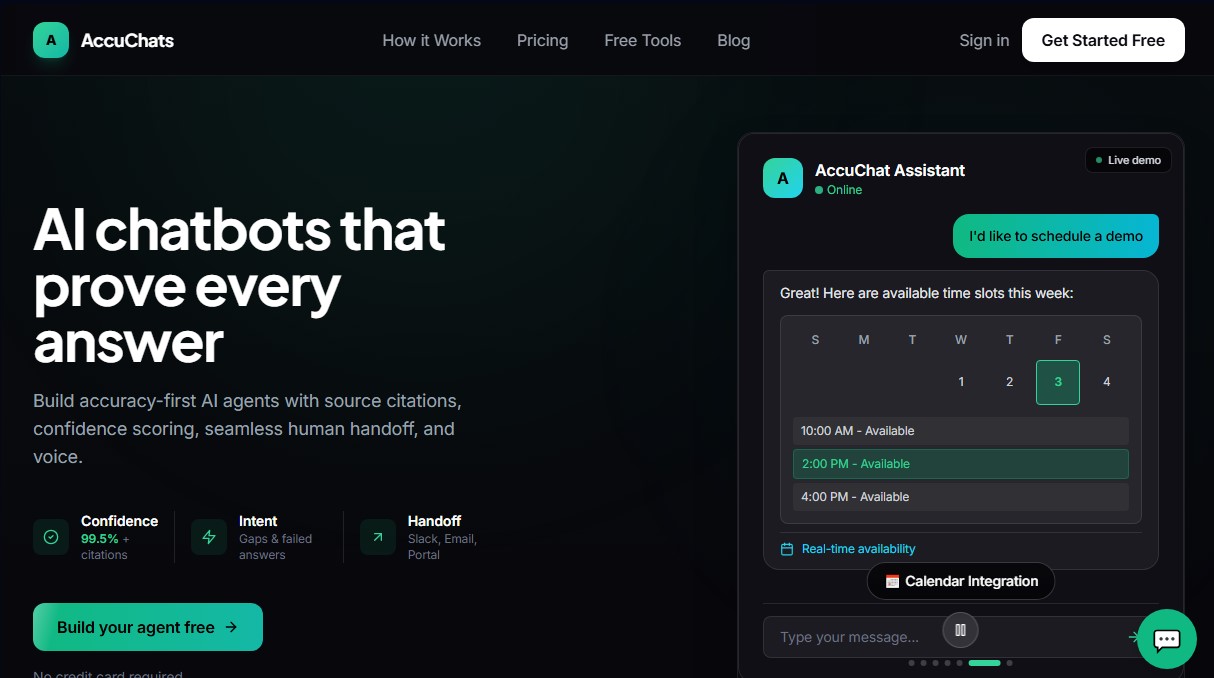Select highlighted day 3 in calendar
Viewport: 1214px width, 678px height.
point(1058,382)
